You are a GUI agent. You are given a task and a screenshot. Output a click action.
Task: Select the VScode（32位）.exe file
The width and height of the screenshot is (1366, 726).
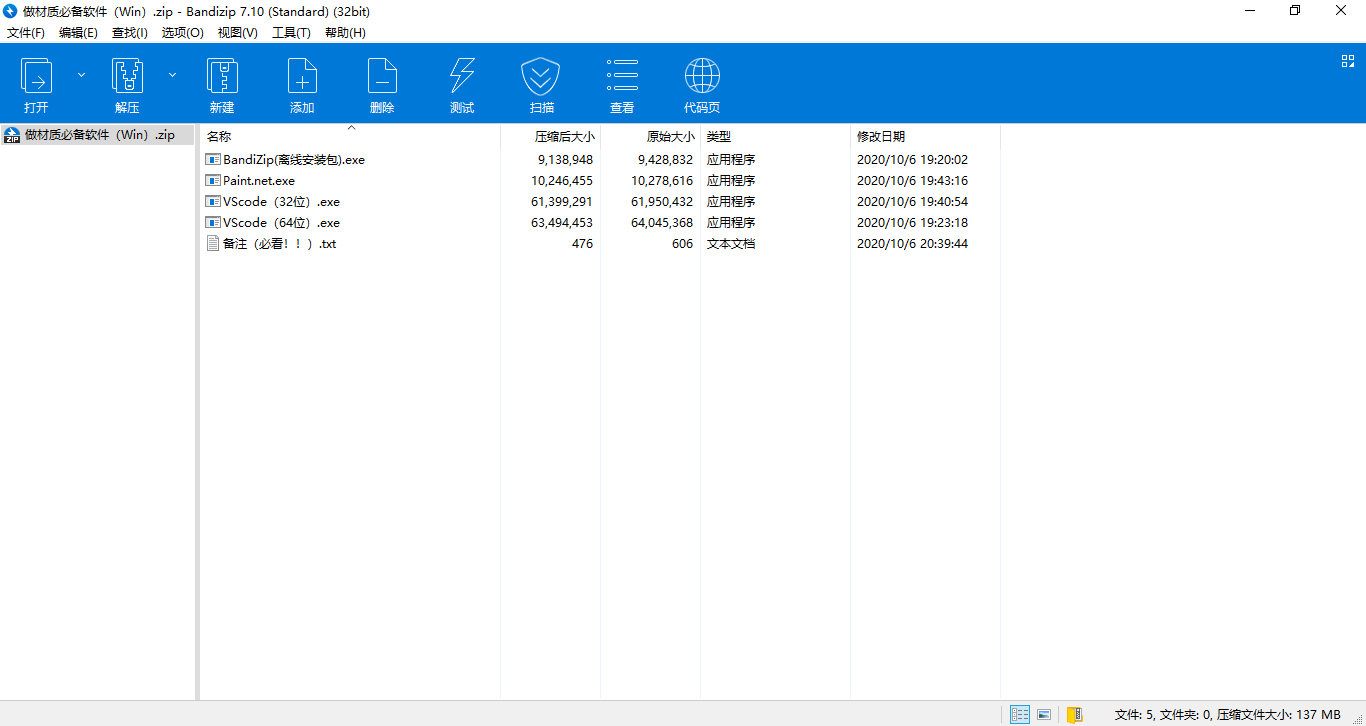[x=272, y=201]
